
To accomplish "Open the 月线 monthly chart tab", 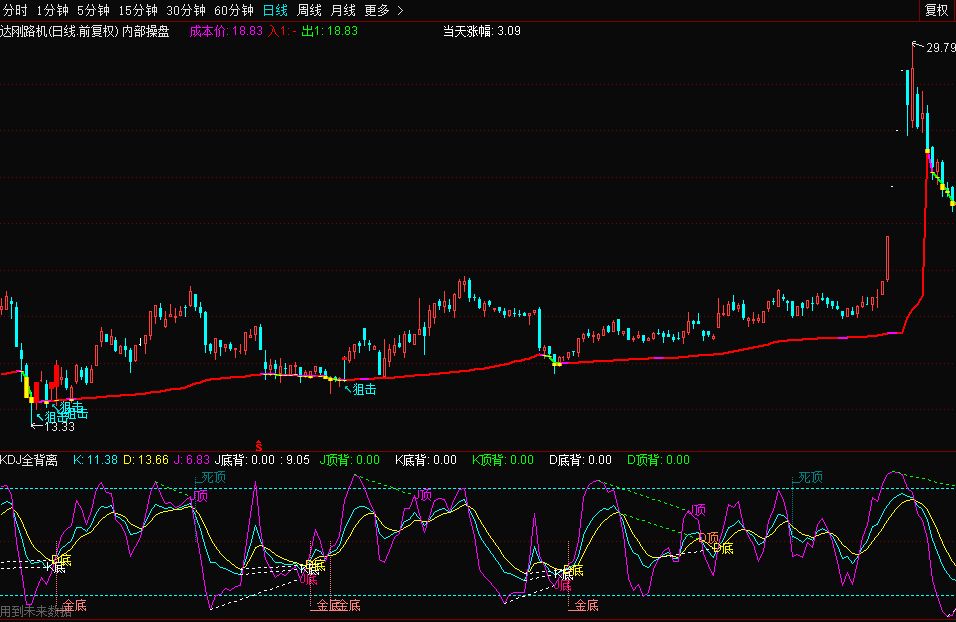I will coord(343,10).
